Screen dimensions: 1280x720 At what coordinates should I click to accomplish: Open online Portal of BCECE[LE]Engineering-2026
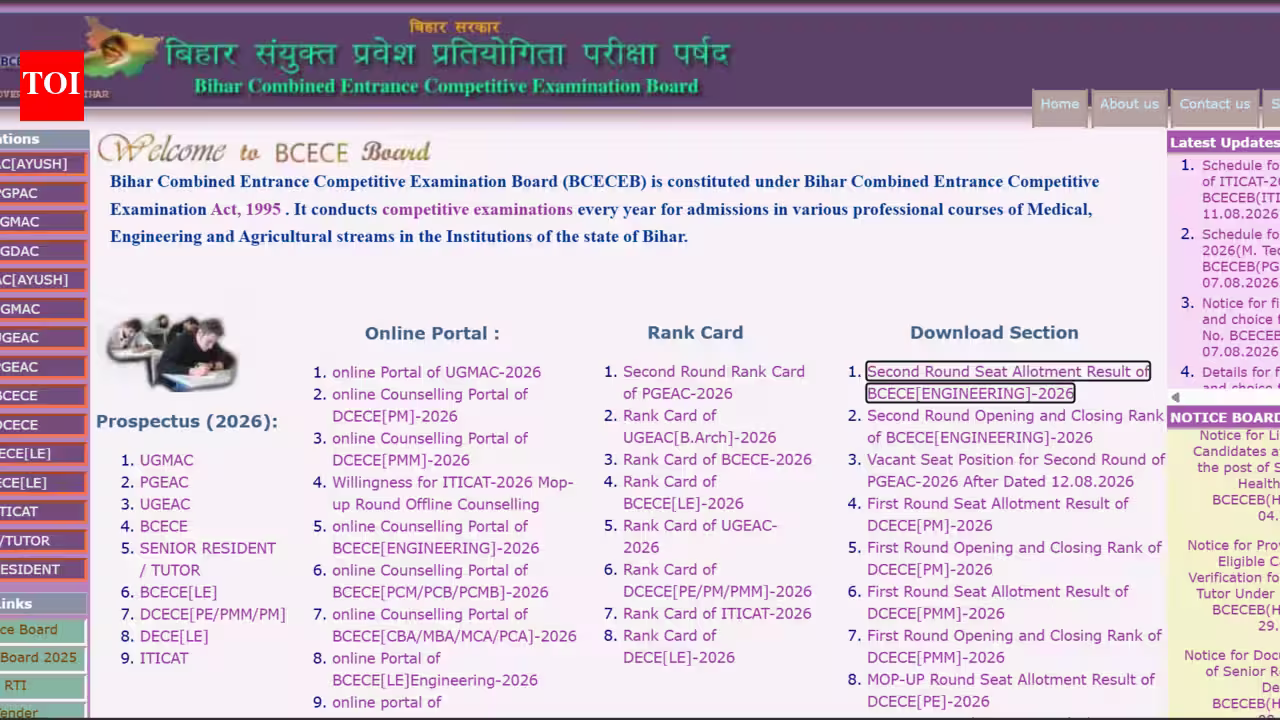pyautogui.click(x=435, y=669)
